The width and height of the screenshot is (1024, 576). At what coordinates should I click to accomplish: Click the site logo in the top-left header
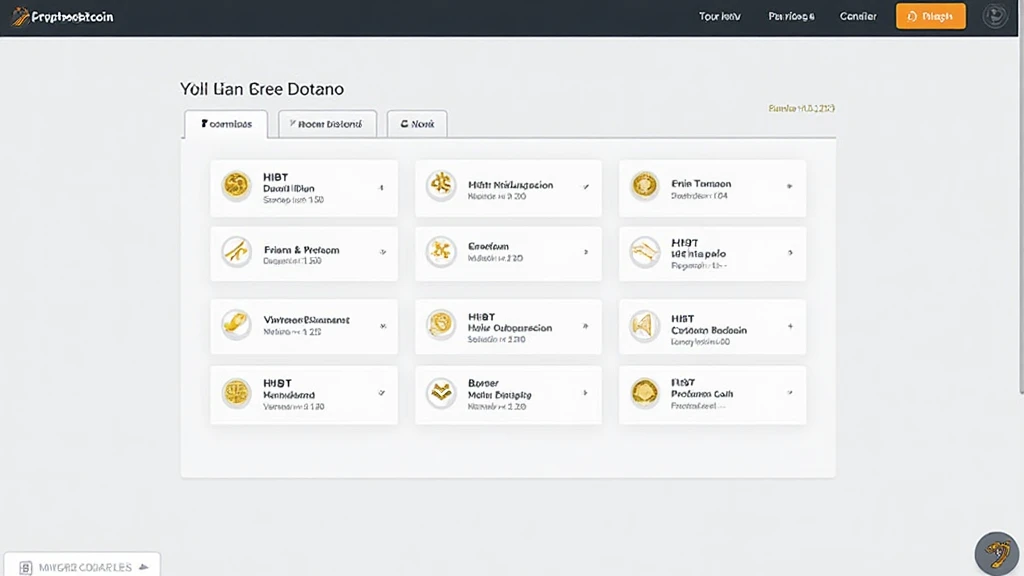pos(64,17)
